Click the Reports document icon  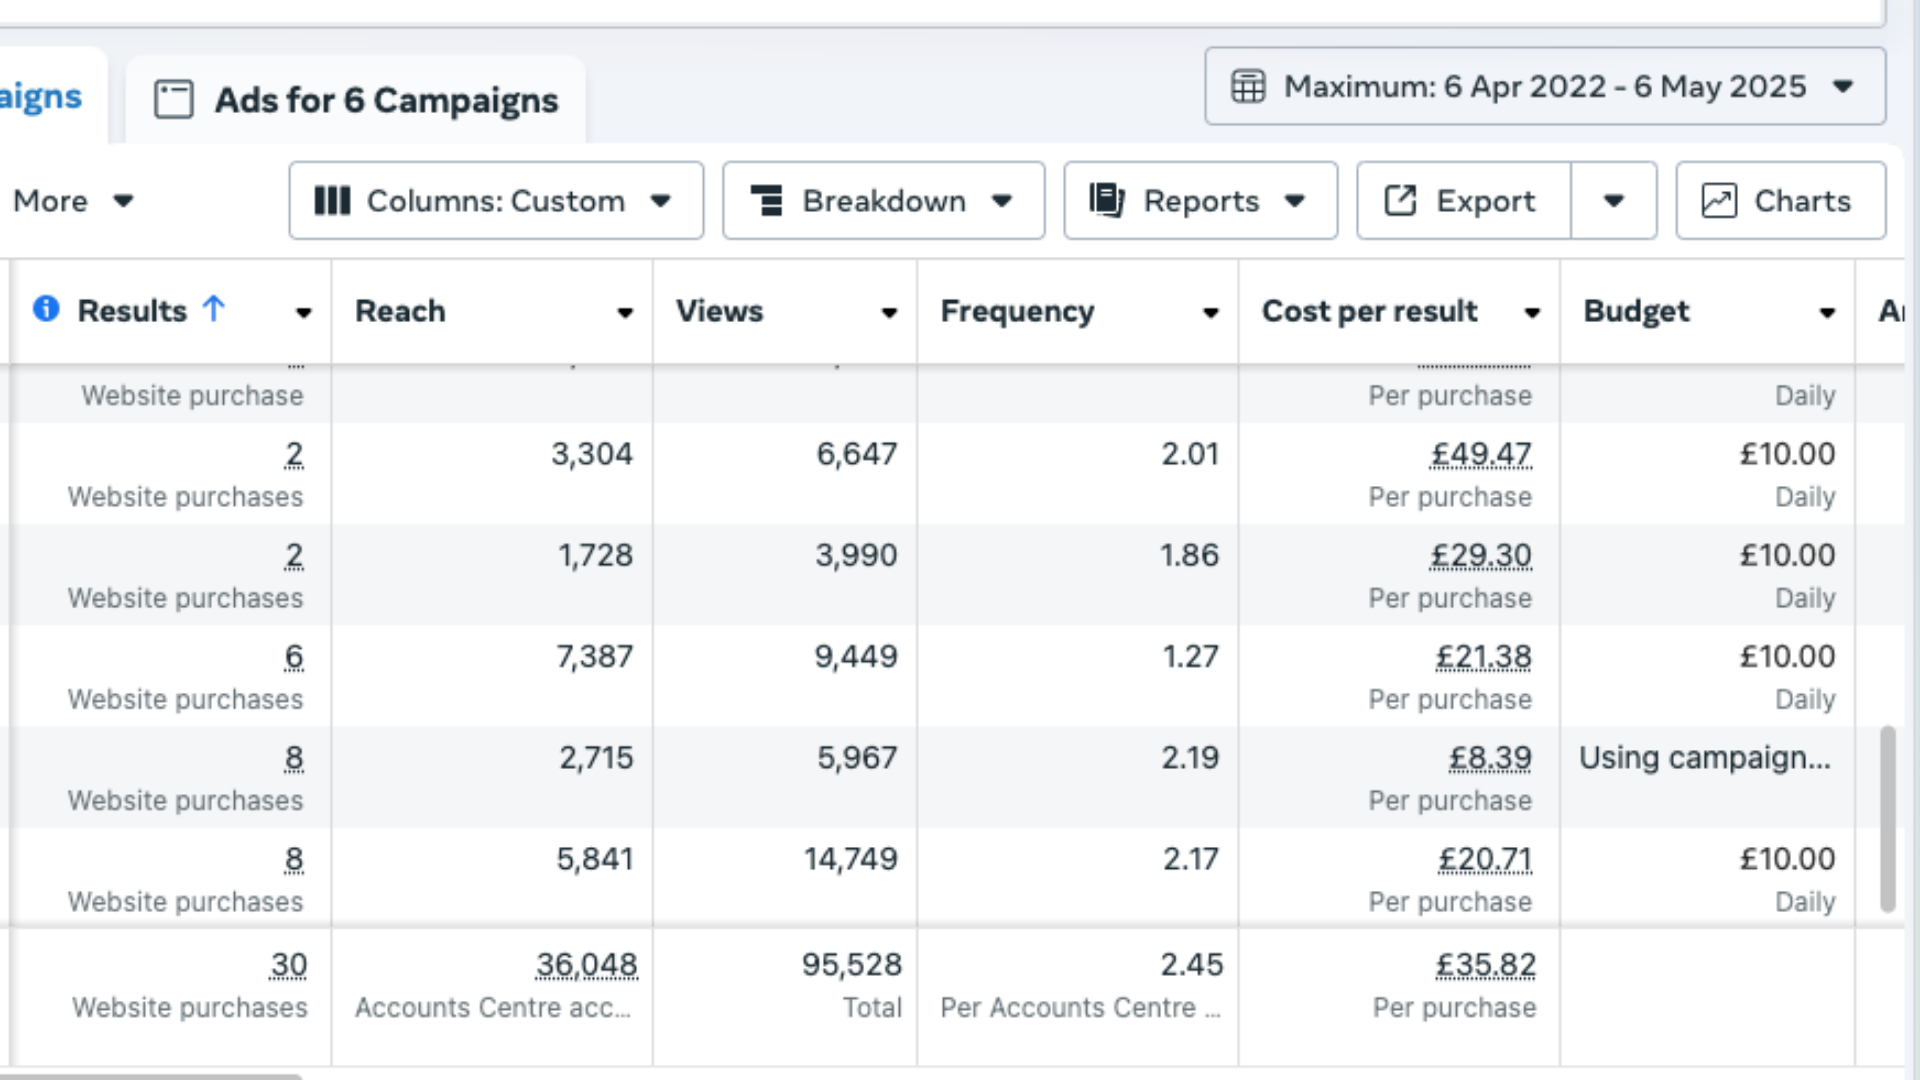tap(1107, 201)
